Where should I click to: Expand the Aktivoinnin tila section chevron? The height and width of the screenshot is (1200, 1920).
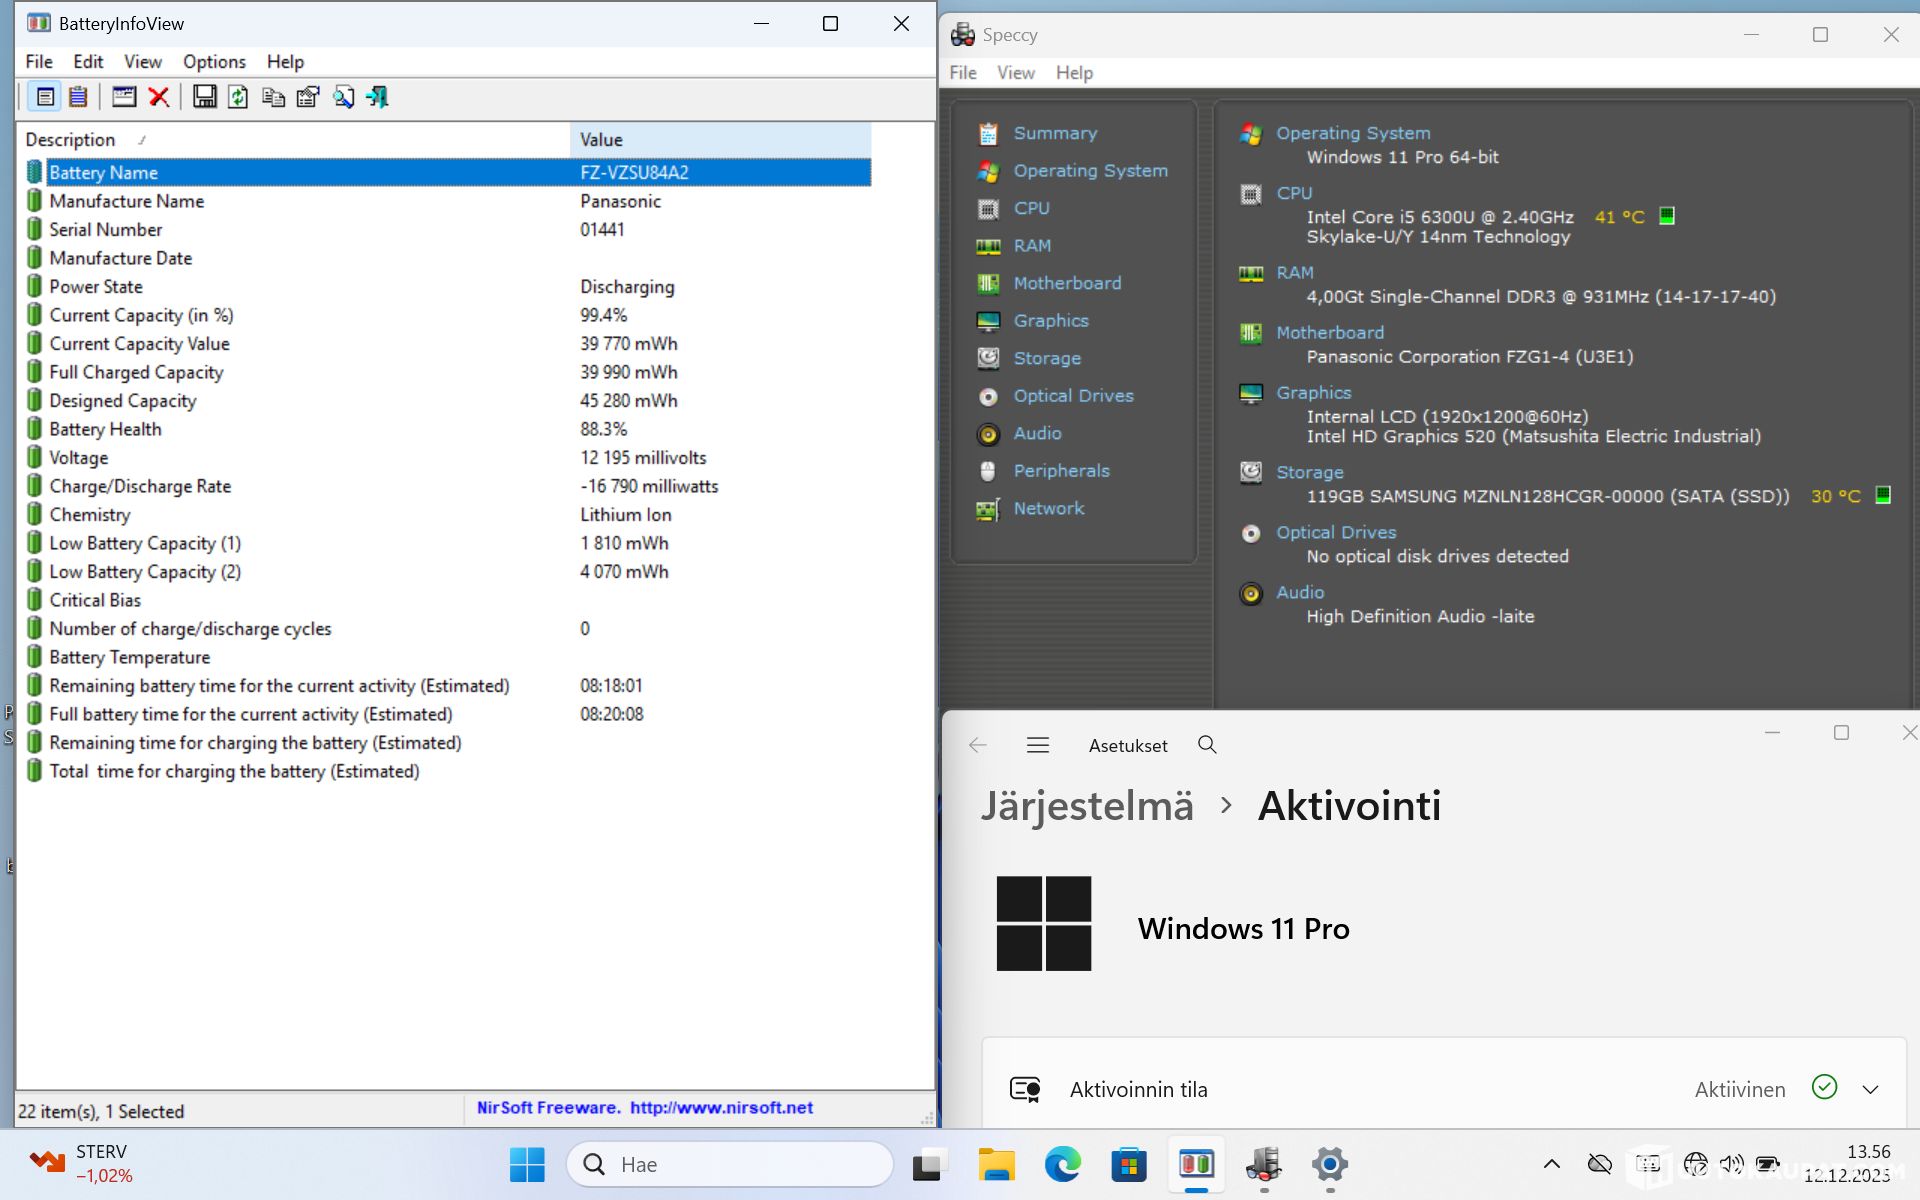tap(1870, 1090)
